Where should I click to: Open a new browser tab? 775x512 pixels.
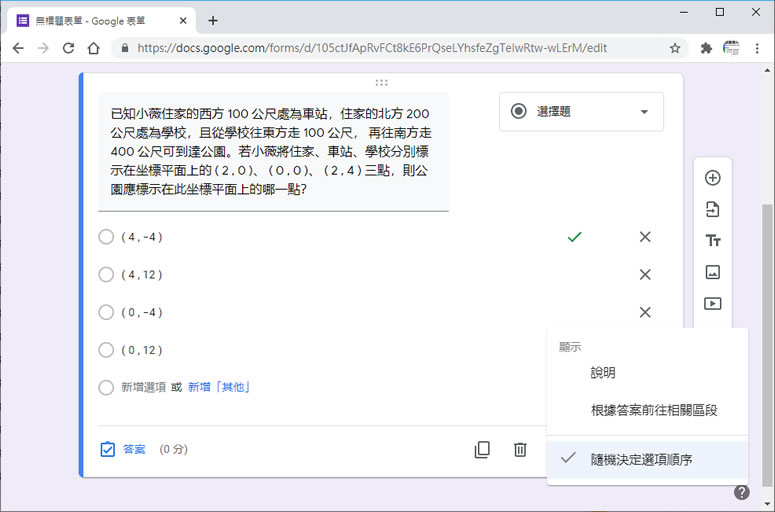point(213,20)
